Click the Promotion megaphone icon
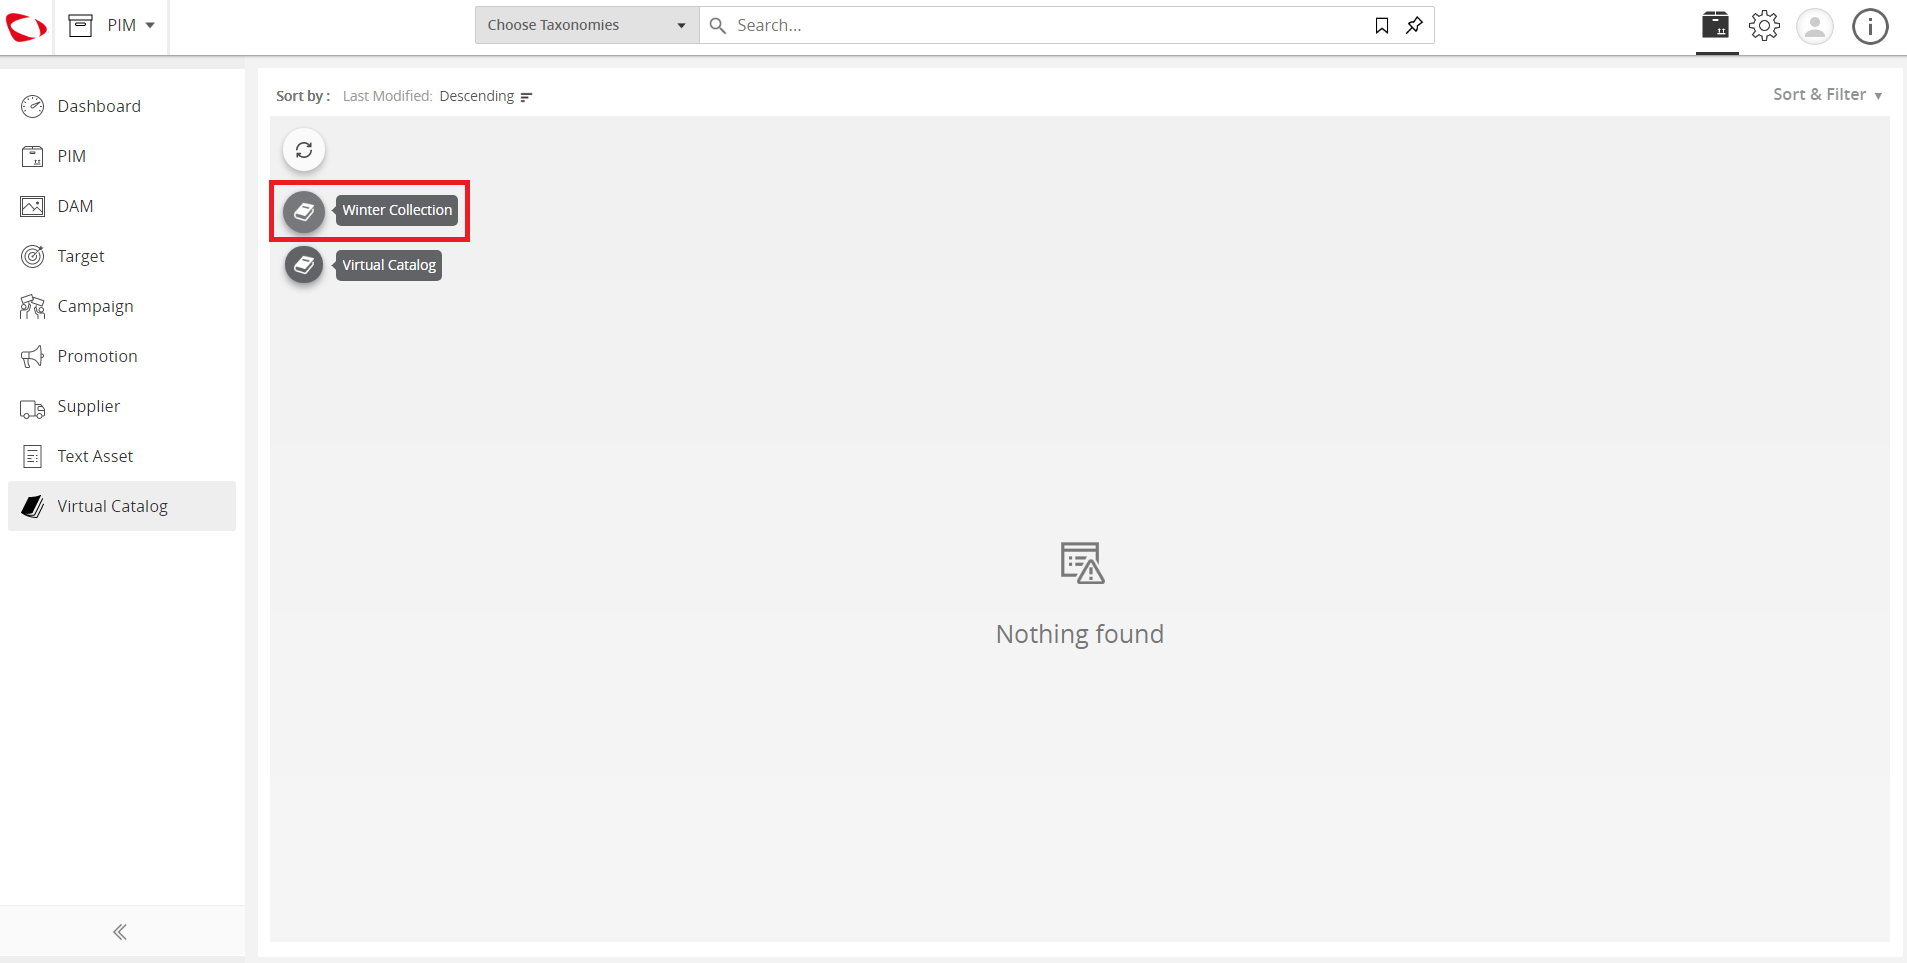Screen dimensions: 1907x963 [x=33, y=356]
